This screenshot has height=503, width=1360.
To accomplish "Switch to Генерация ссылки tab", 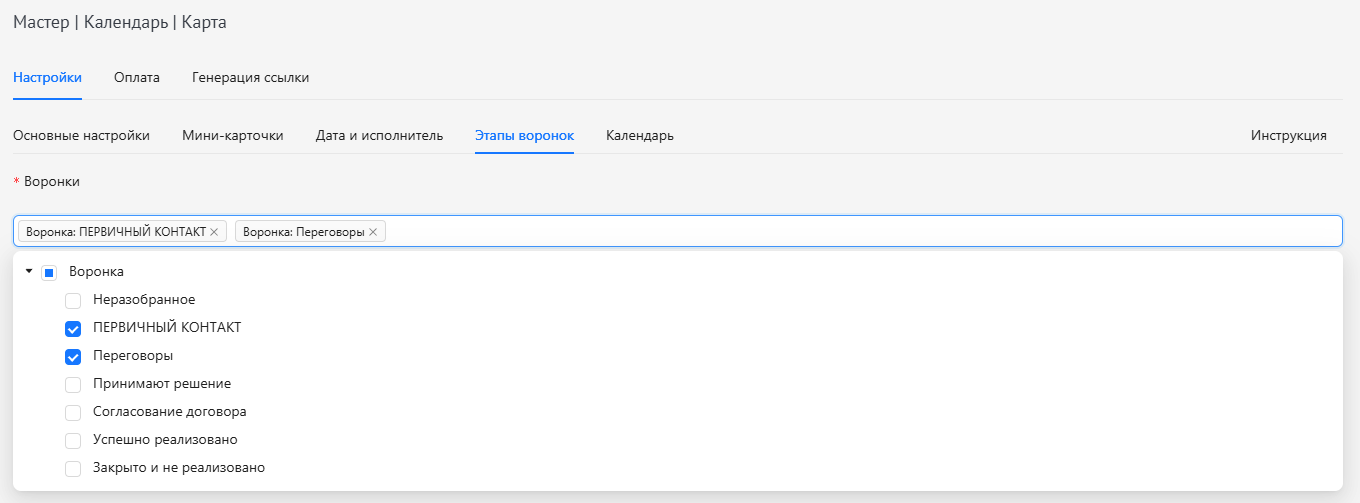I will (250, 78).
